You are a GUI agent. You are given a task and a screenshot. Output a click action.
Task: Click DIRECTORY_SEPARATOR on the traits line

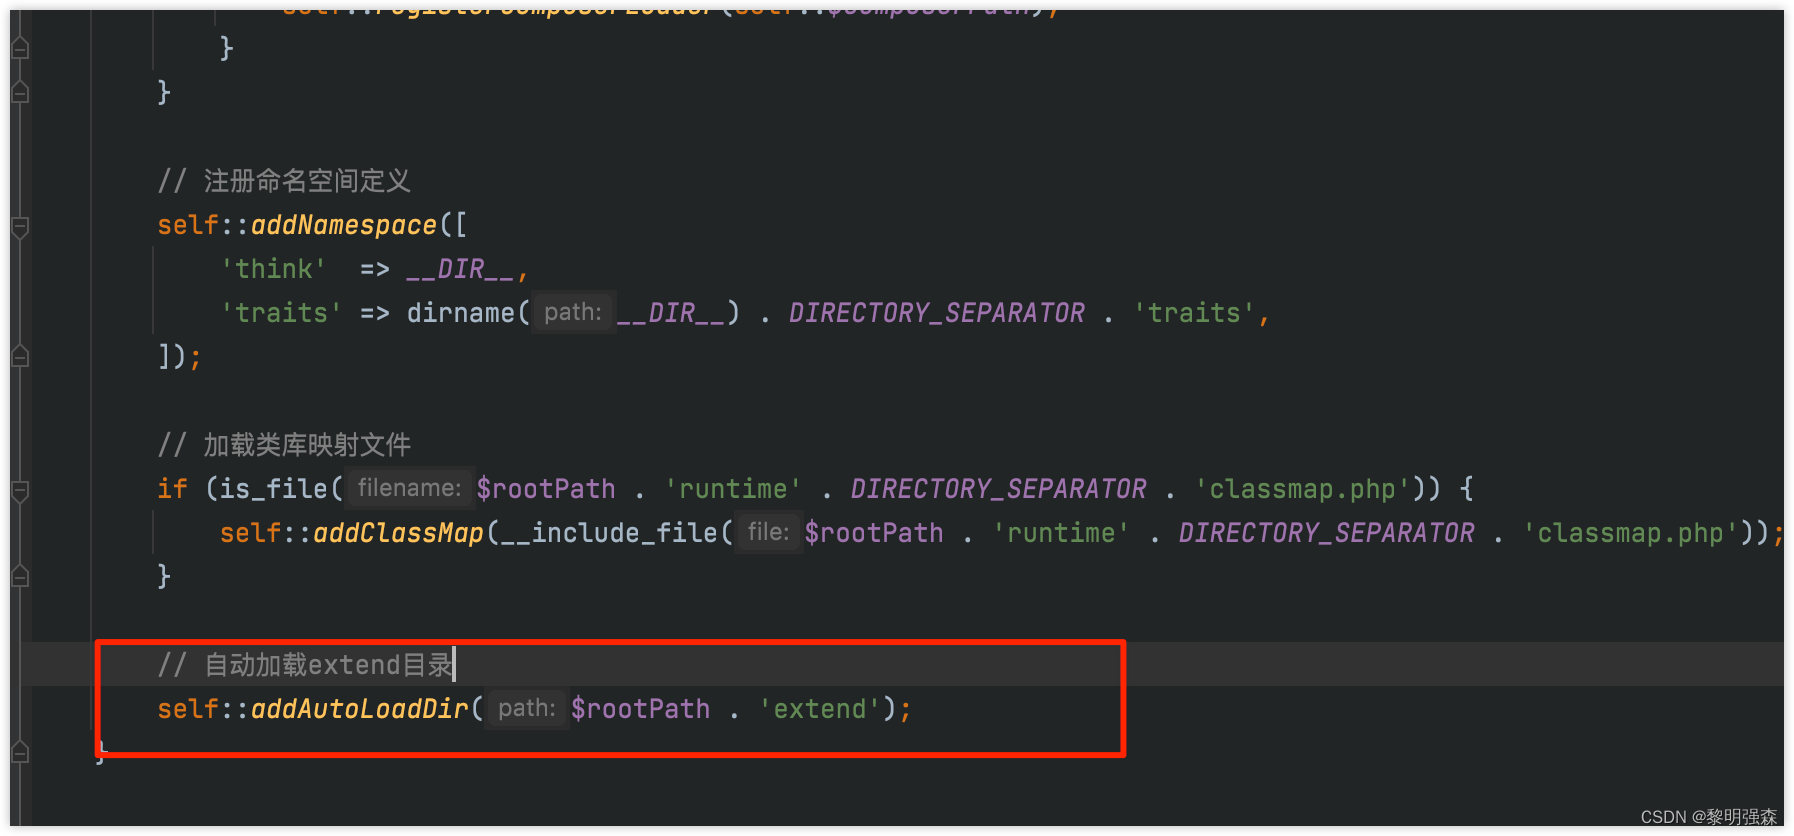coord(937,313)
